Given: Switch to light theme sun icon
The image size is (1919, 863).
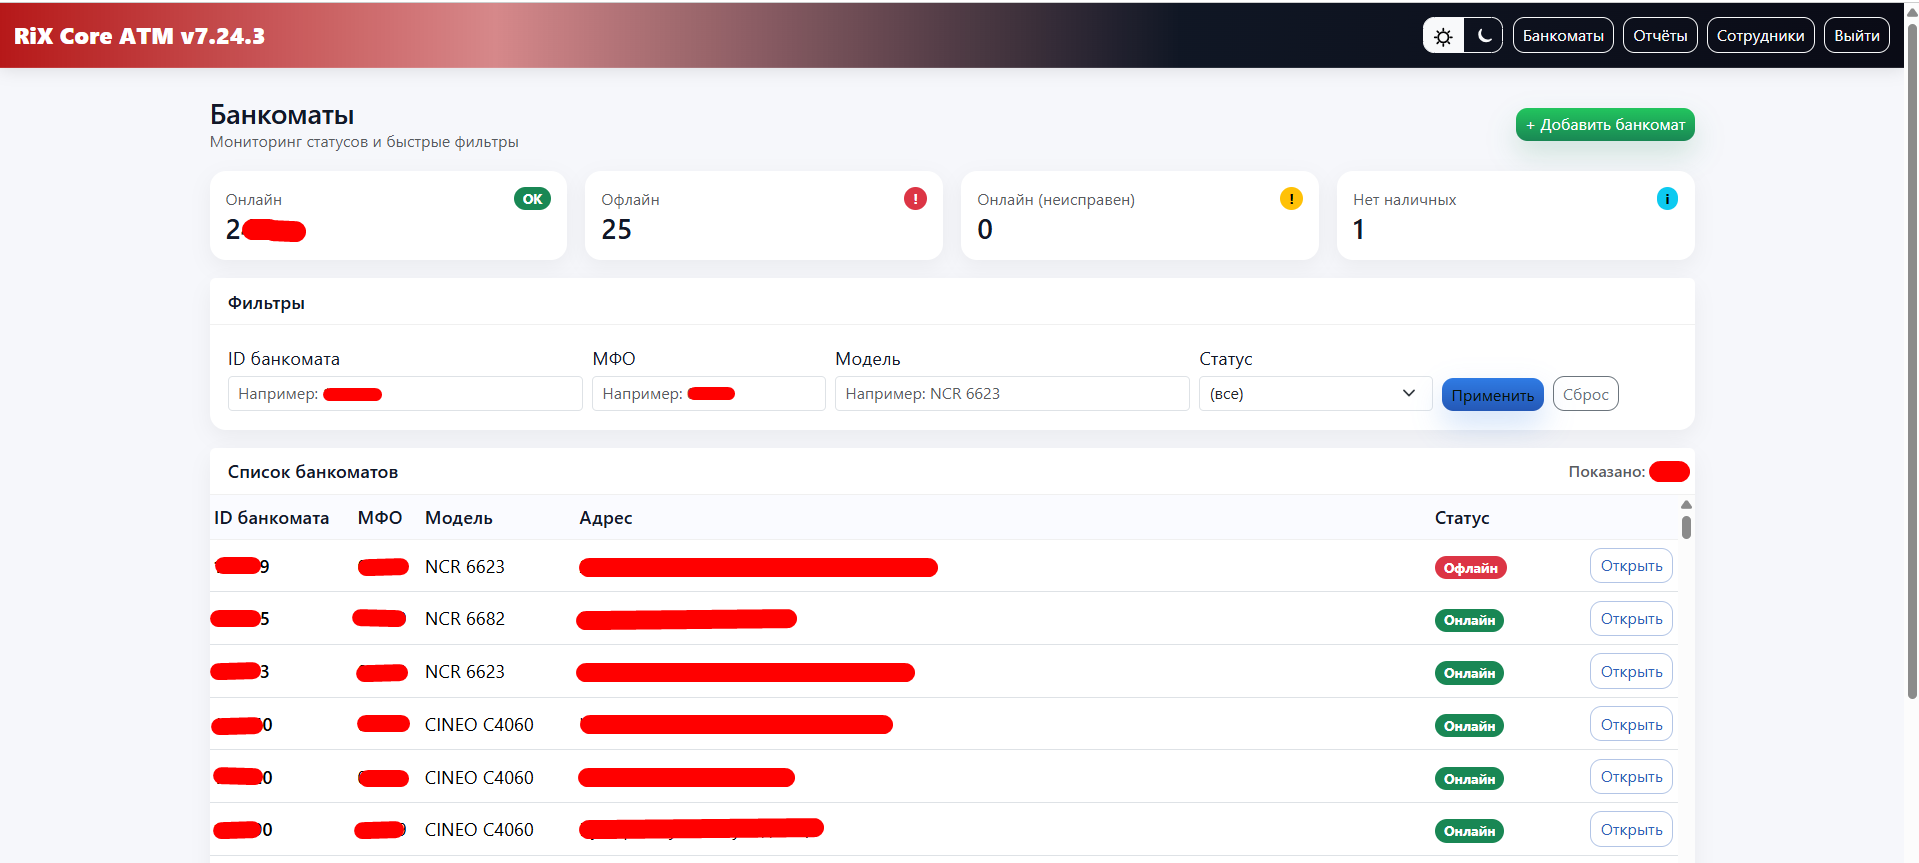Looking at the screenshot, I should [x=1443, y=36].
